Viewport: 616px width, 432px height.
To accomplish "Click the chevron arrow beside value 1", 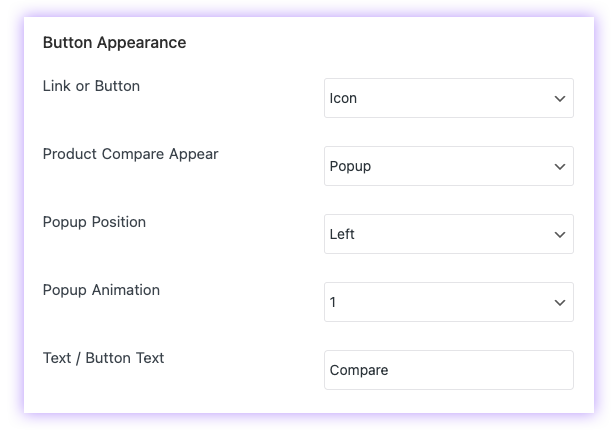I will (559, 303).
